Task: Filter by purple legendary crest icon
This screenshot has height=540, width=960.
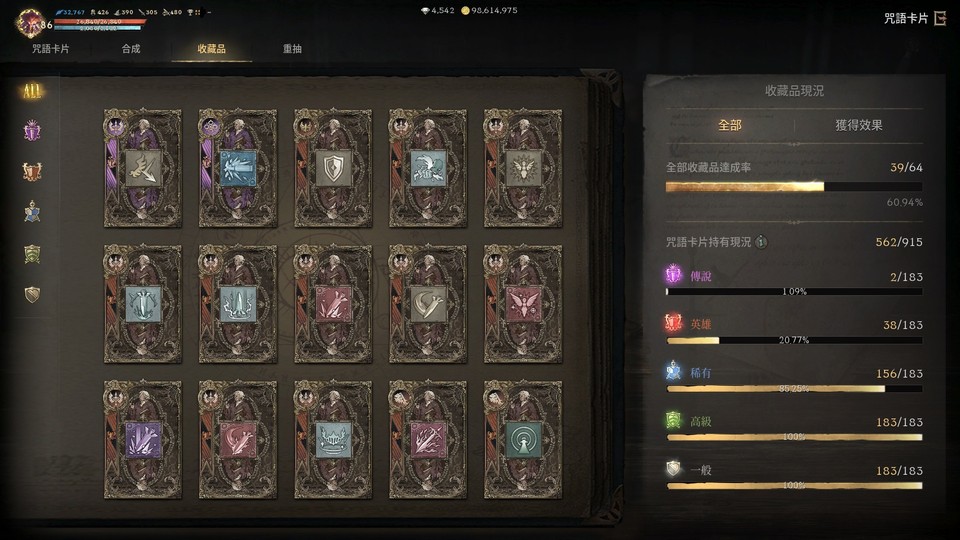Action: [x=32, y=131]
